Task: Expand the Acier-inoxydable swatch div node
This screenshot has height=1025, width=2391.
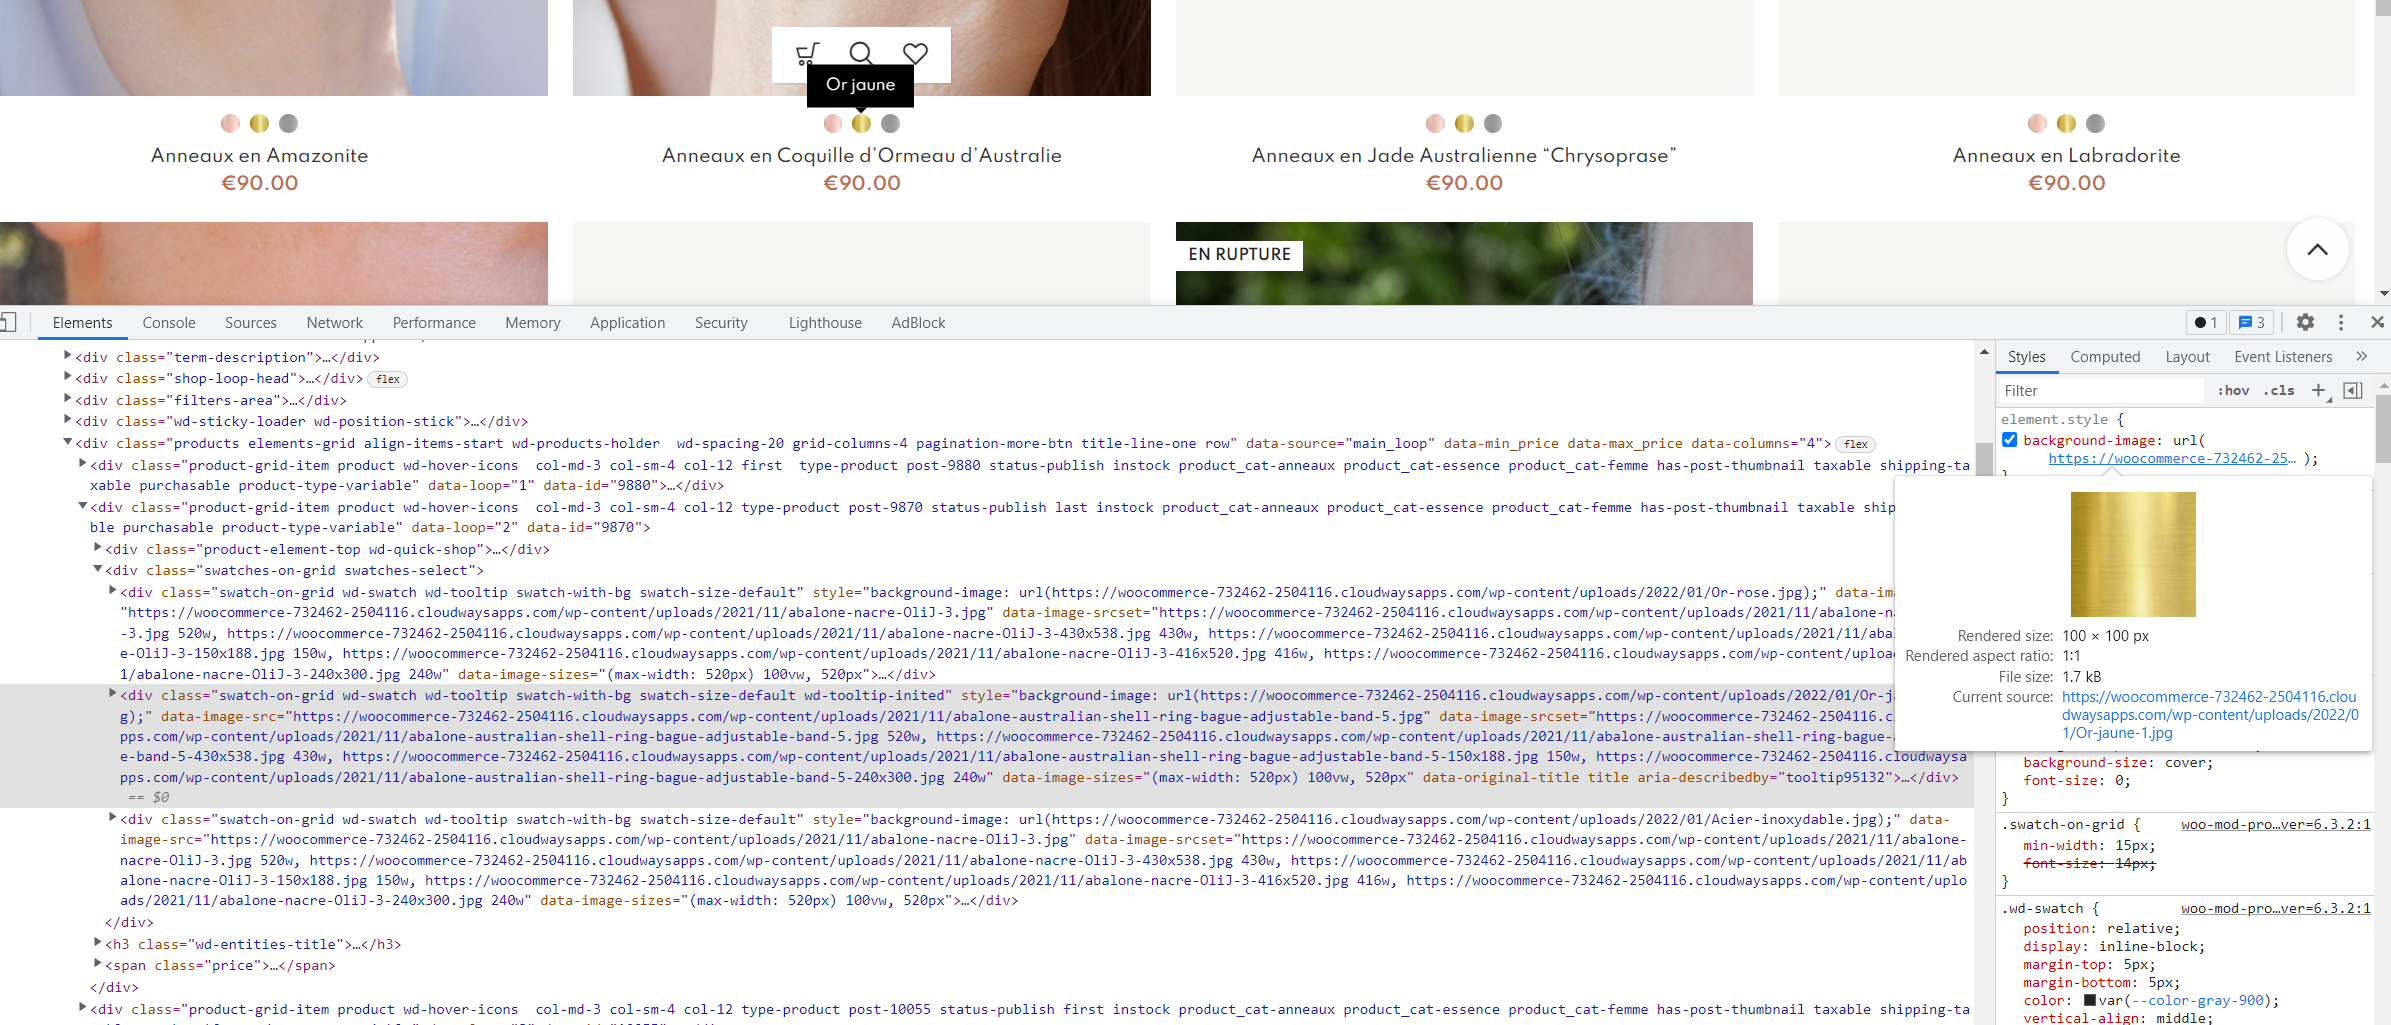Action: tap(113, 818)
